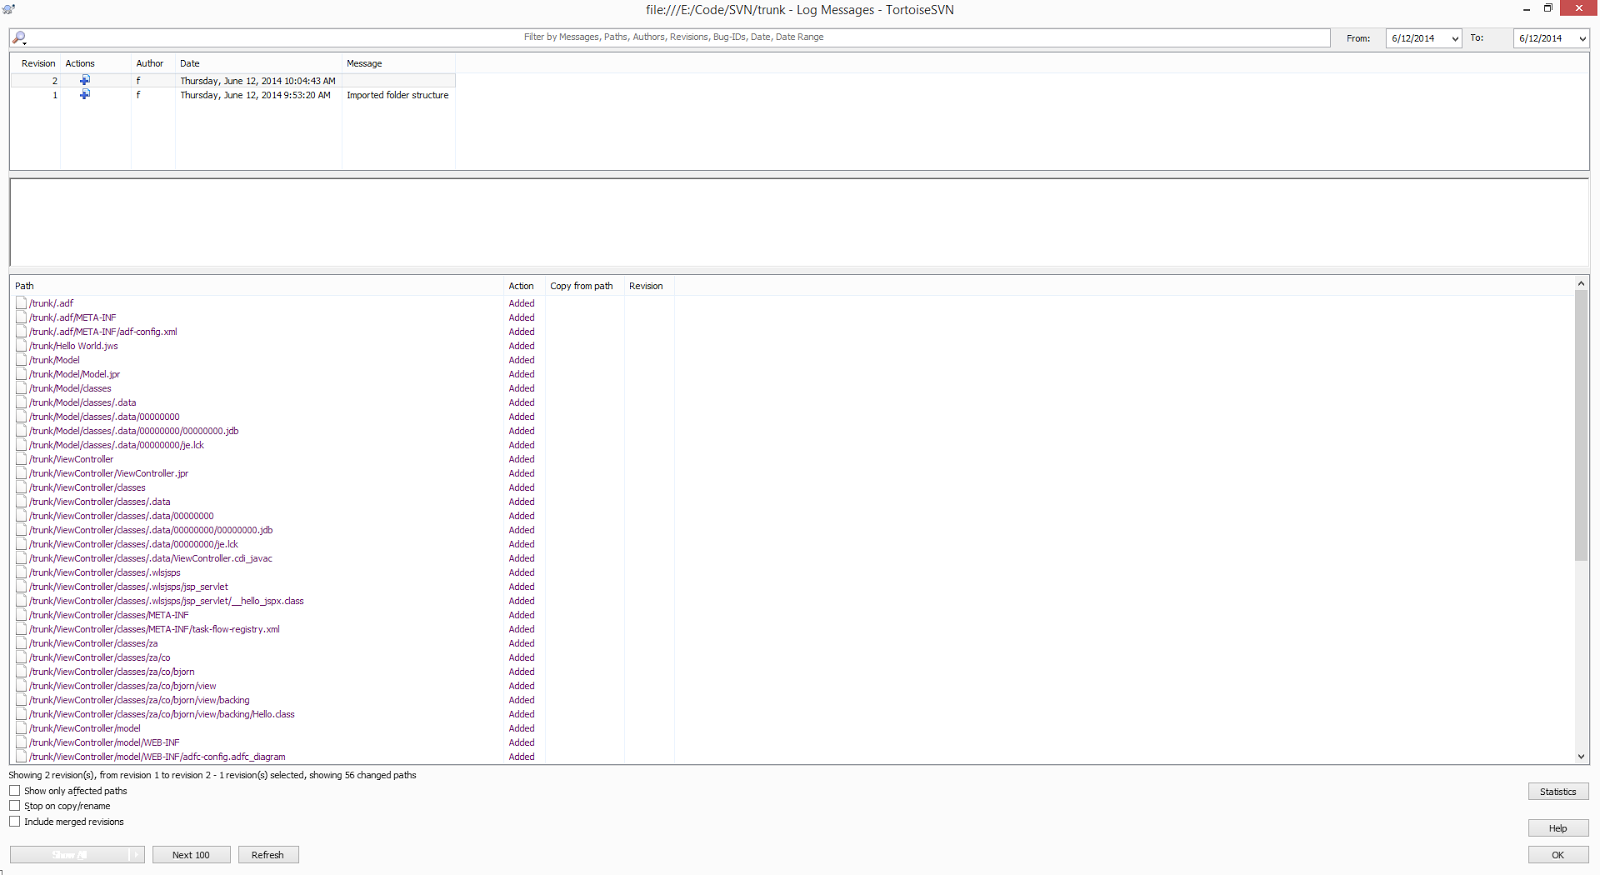Select /trunk/ViewController/classes/.data/ViewController.cdi_javac
Viewport: 1600px width, 875px height.
[x=150, y=558]
